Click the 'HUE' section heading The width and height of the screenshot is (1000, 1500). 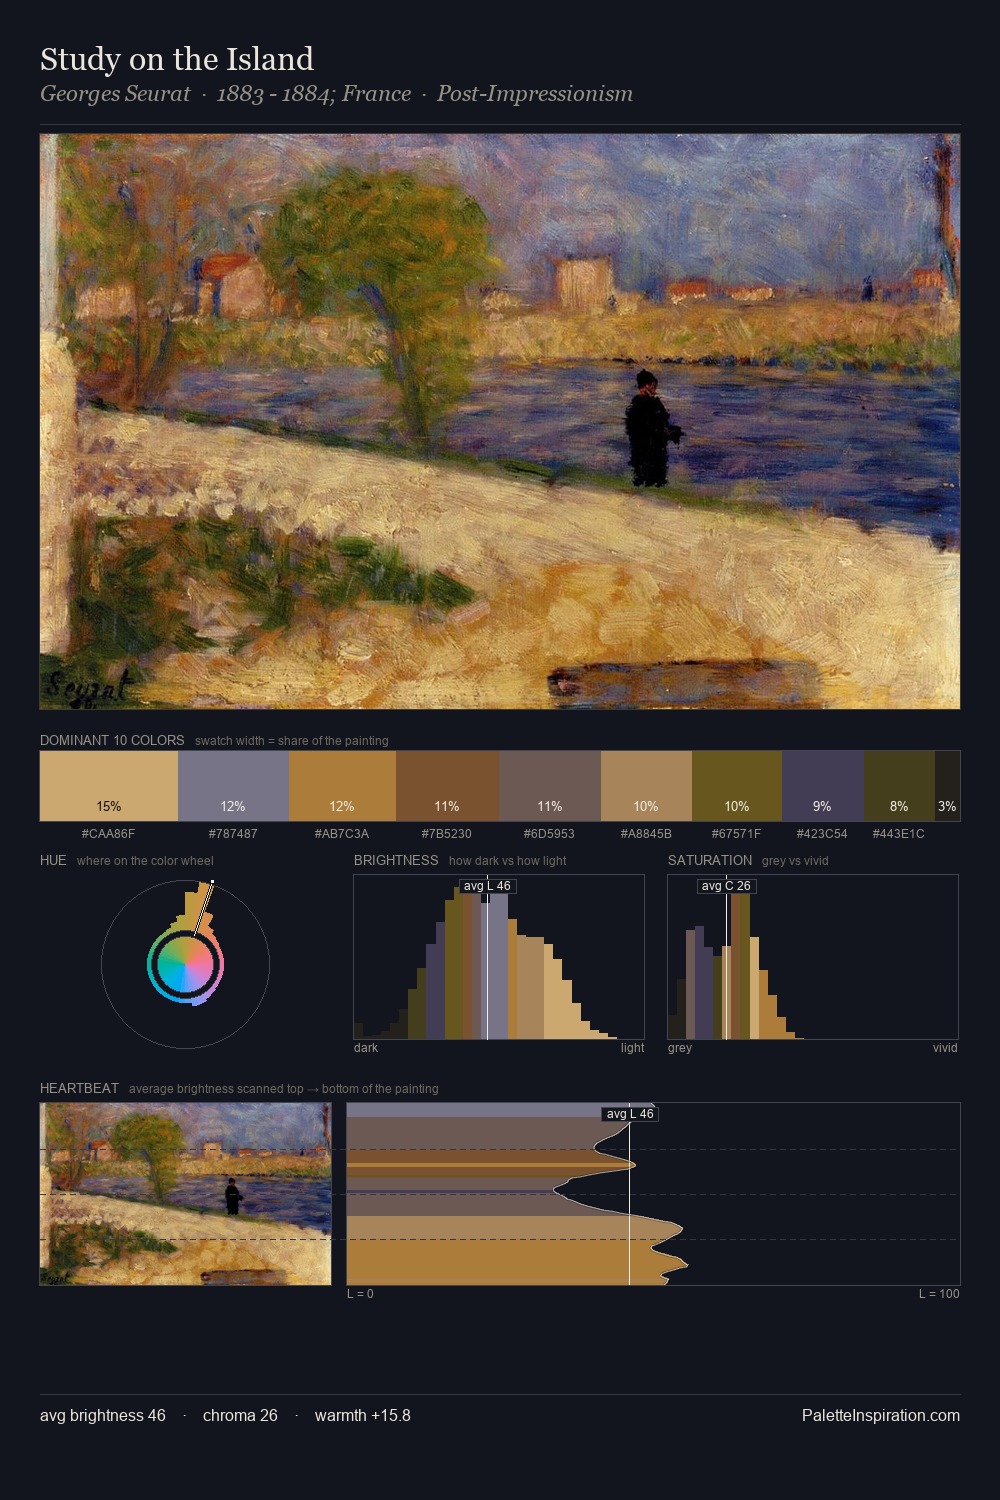coord(53,860)
